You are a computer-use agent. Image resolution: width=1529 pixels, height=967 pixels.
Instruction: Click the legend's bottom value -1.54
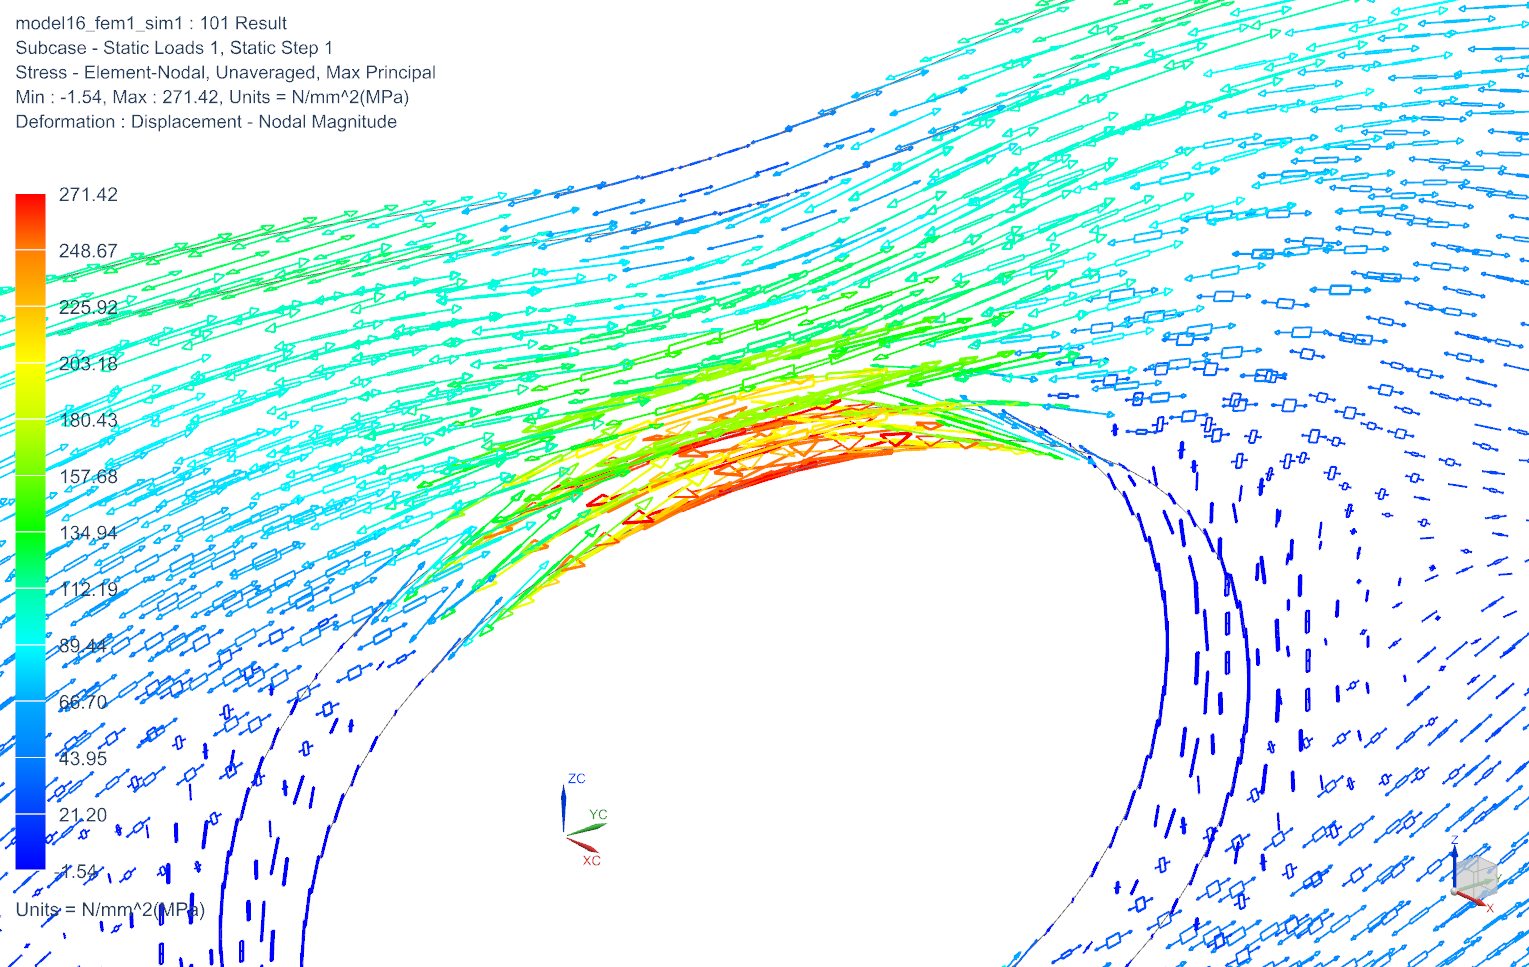[x=76, y=871]
